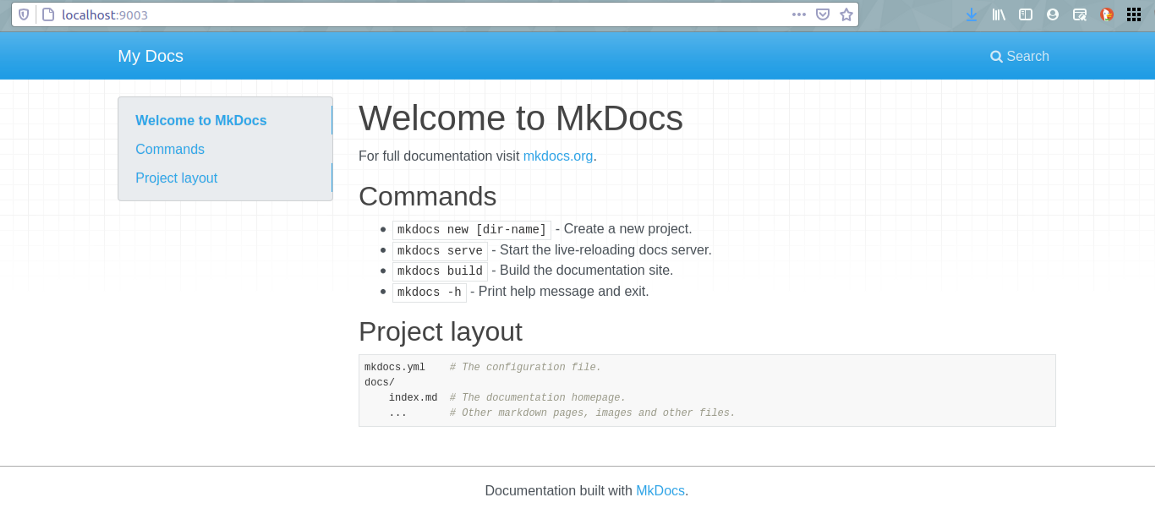Click the Welcome to MkDocs main heading
Viewport: 1155px width, 524px height.
[521, 118]
